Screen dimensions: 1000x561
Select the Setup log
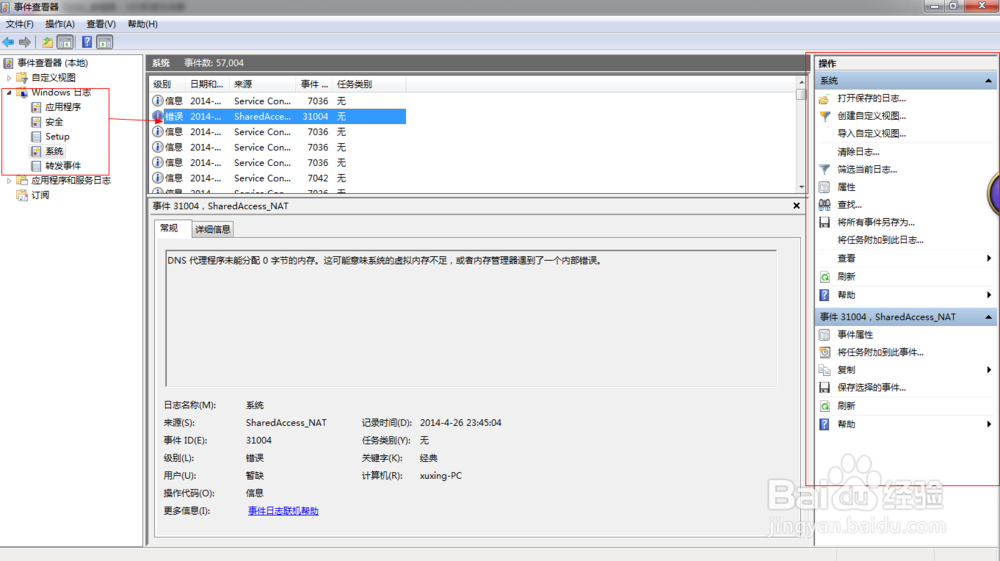pyautogui.click(x=57, y=136)
